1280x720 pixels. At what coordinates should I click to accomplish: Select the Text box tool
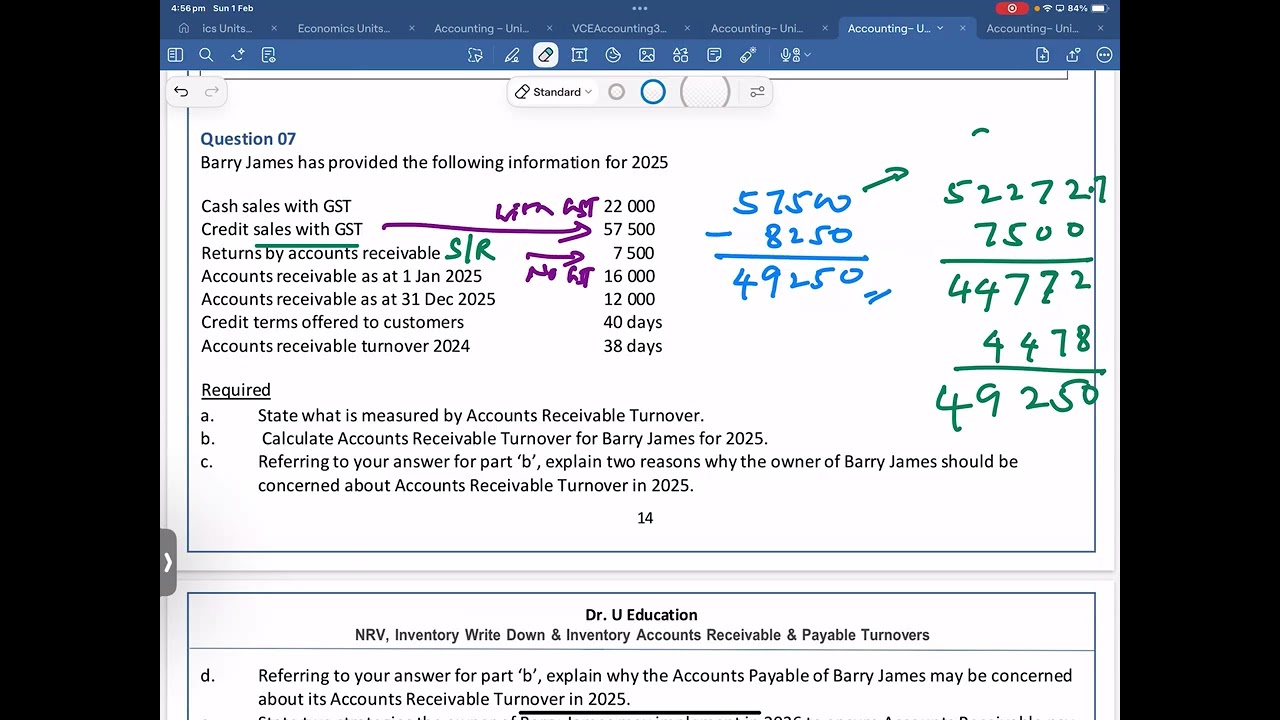(x=579, y=55)
